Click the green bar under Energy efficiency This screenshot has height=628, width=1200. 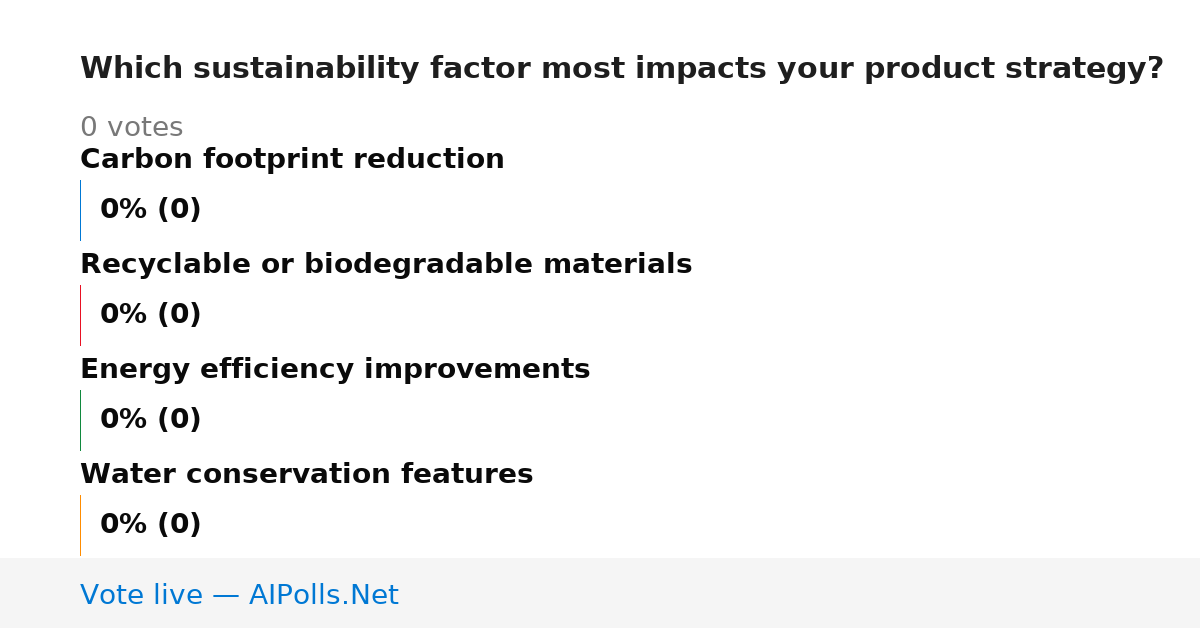pos(80,420)
